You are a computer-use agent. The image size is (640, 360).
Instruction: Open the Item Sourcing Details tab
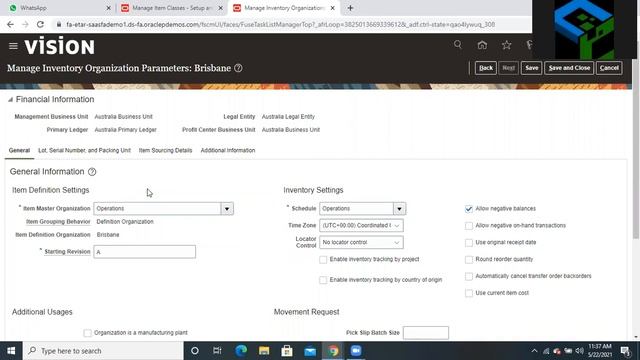pos(165,150)
